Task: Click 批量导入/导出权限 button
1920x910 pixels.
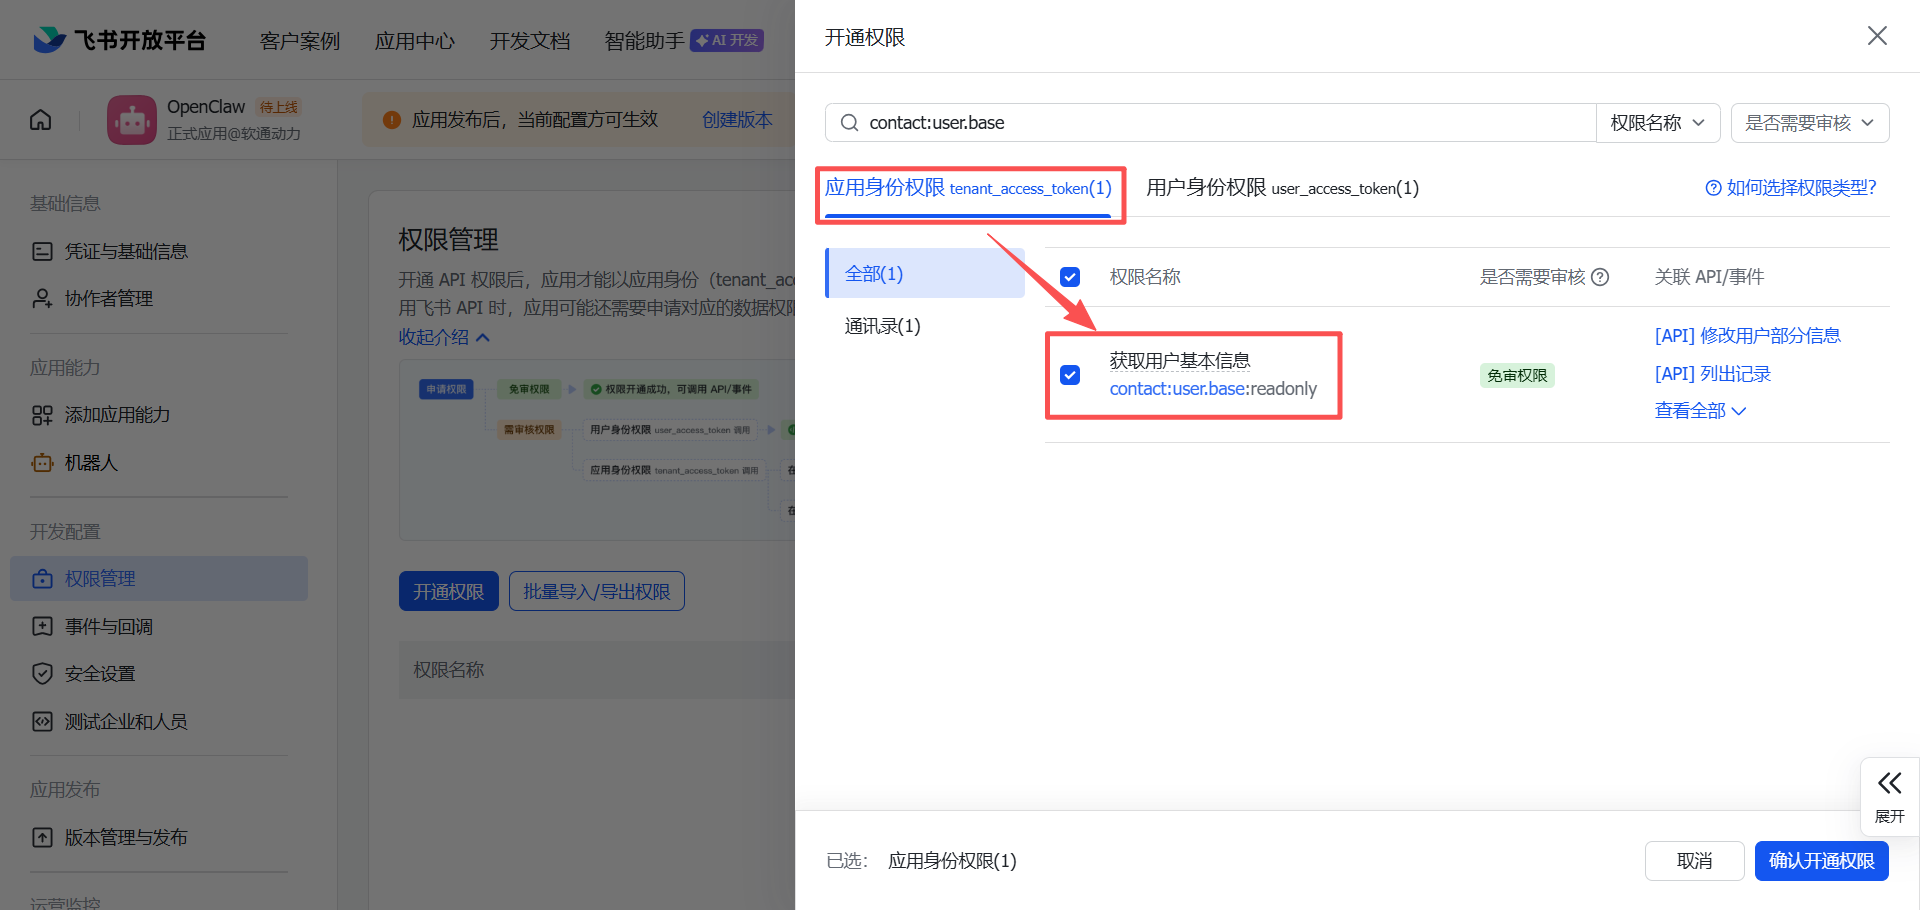Action: 597,591
